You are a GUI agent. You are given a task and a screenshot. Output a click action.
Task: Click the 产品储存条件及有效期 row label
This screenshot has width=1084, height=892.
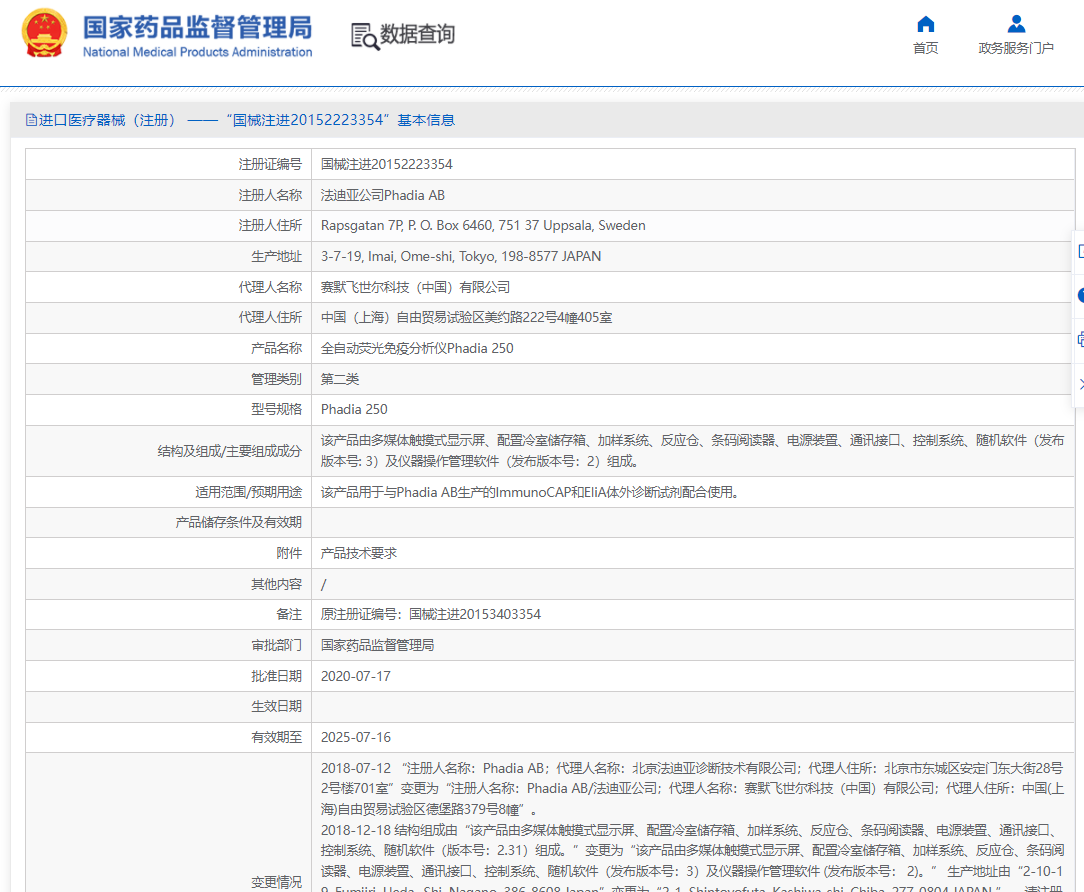click(x=239, y=523)
